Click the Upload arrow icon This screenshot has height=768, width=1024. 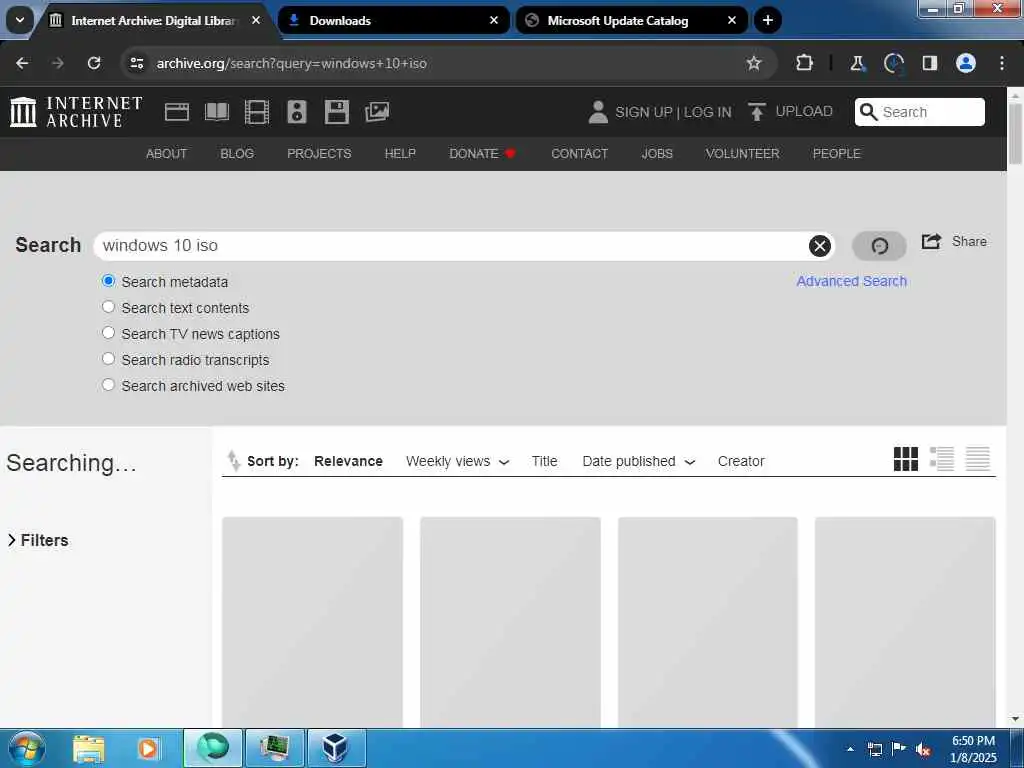coord(756,112)
